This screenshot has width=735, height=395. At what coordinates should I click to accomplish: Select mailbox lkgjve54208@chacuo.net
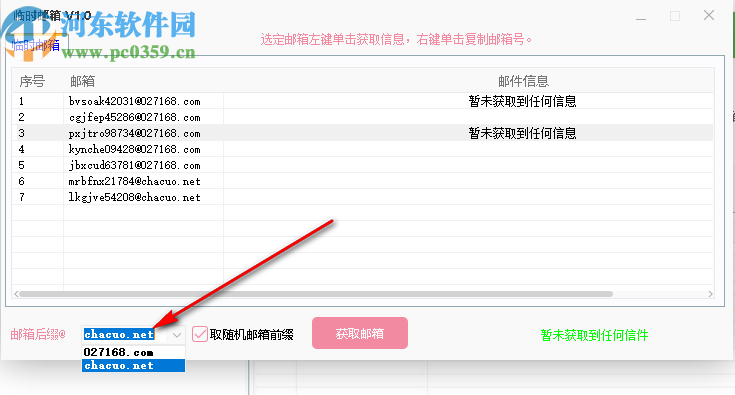pos(135,197)
